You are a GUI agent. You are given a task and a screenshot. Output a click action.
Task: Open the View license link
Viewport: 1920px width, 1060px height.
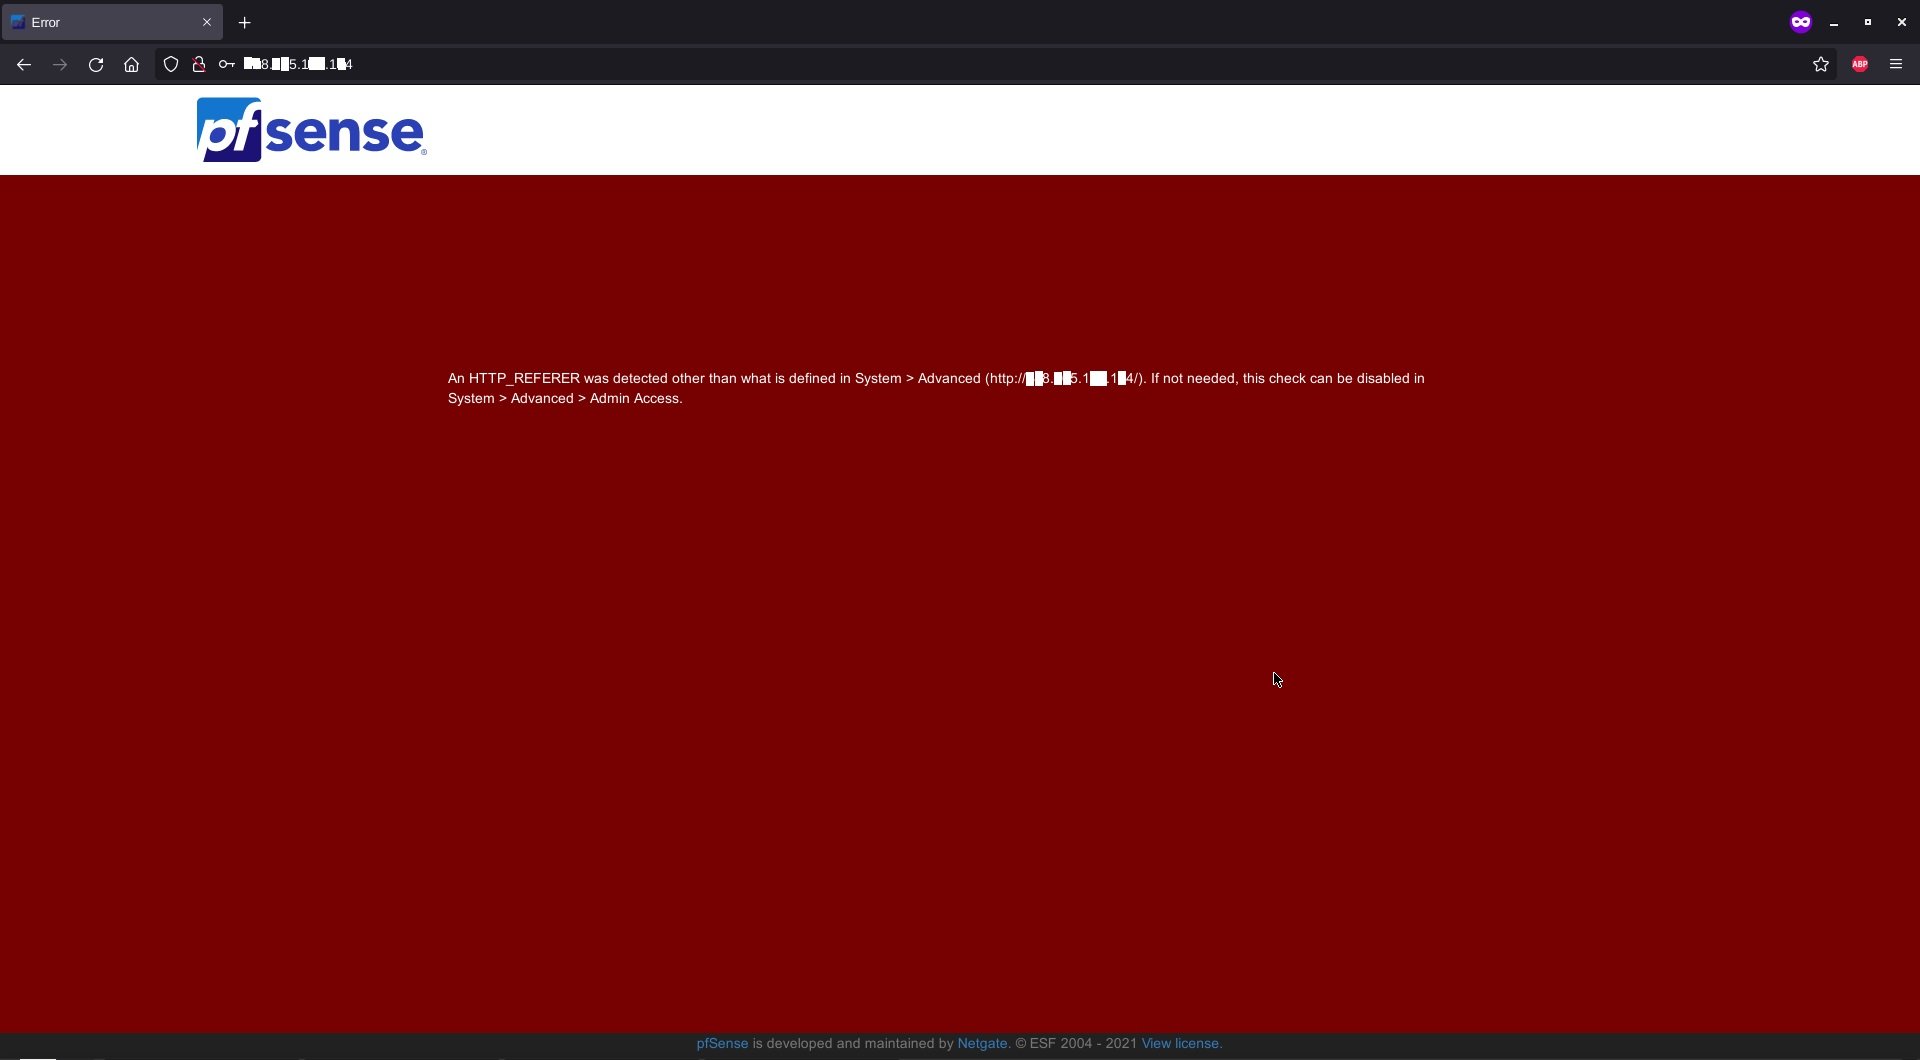[1182, 1044]
